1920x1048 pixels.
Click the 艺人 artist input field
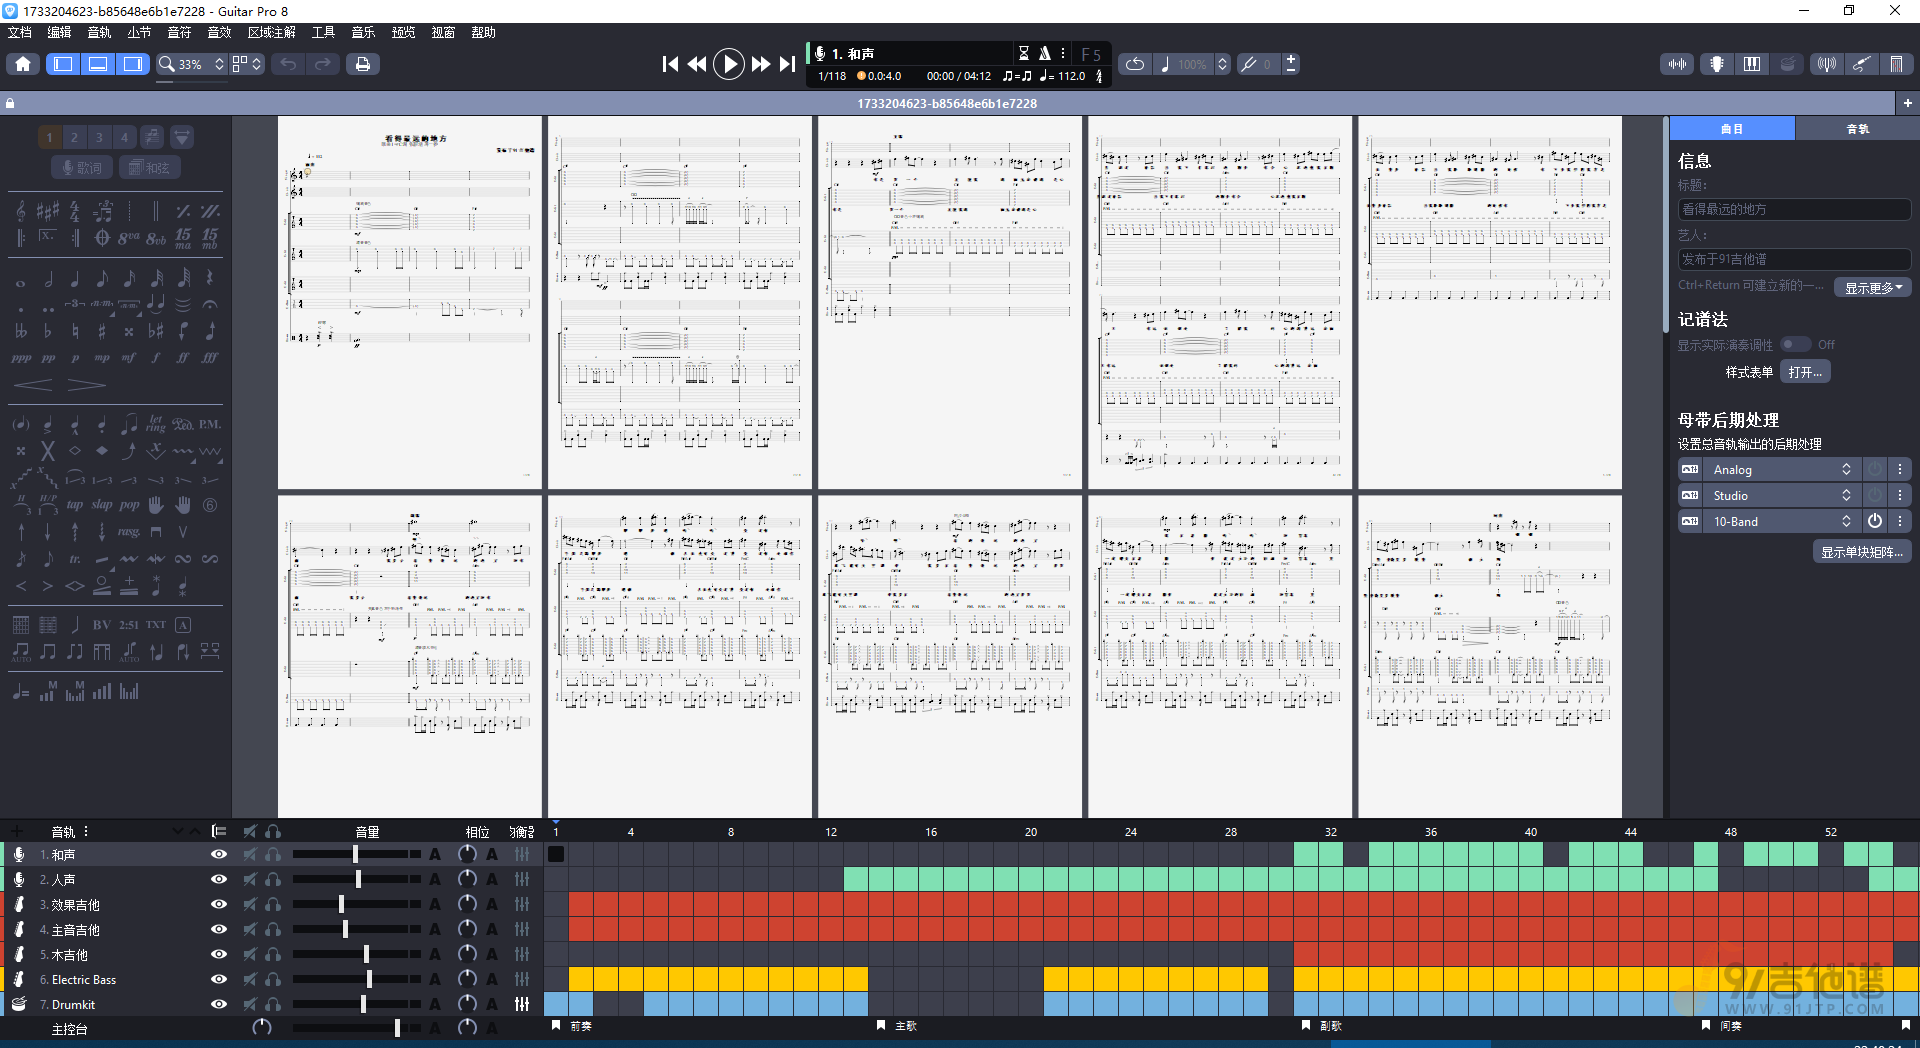(1794, 259)
